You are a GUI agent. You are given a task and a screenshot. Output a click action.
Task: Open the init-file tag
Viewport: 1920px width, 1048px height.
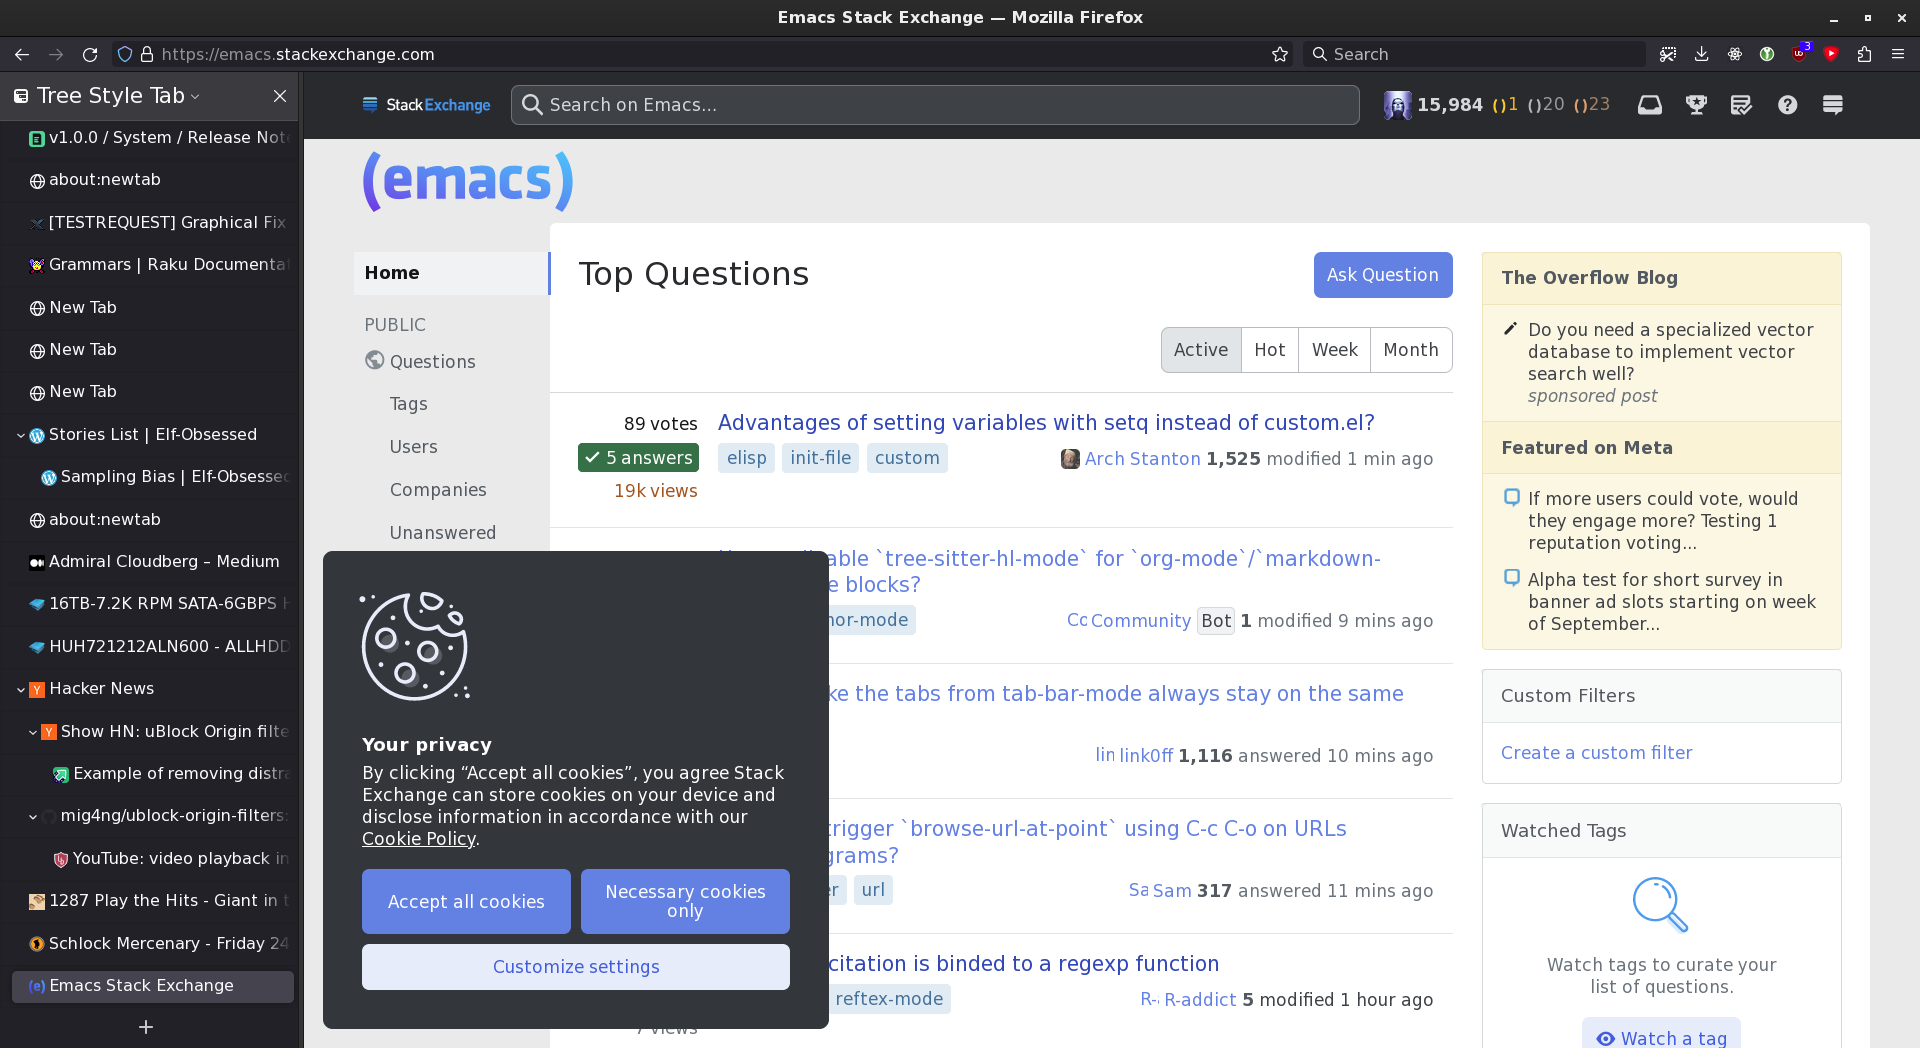(x=820, y=458)
